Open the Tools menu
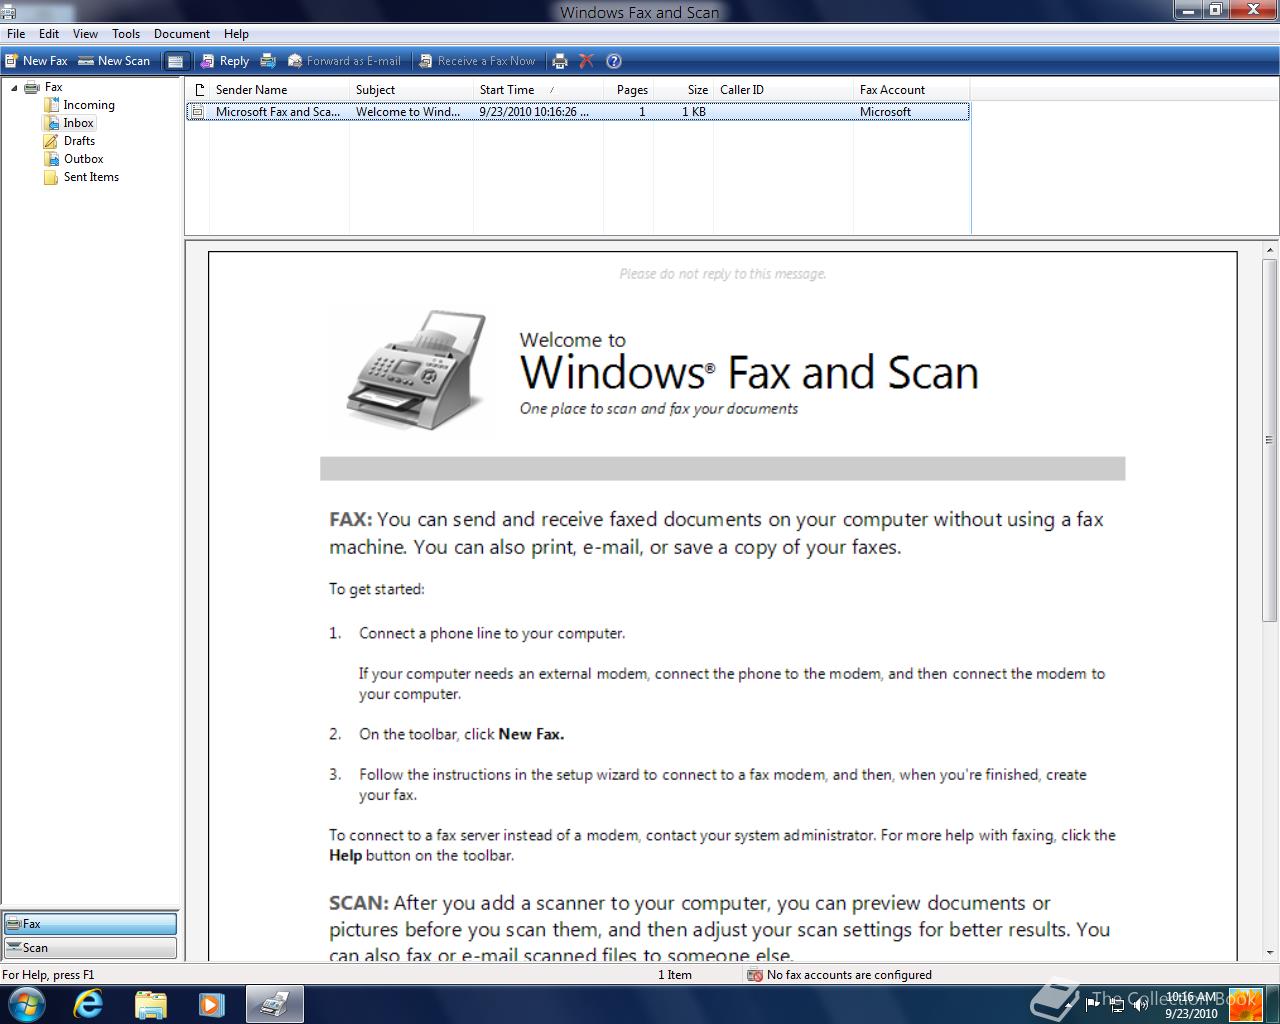The image size is (1280, 1024). coord(126,34)
